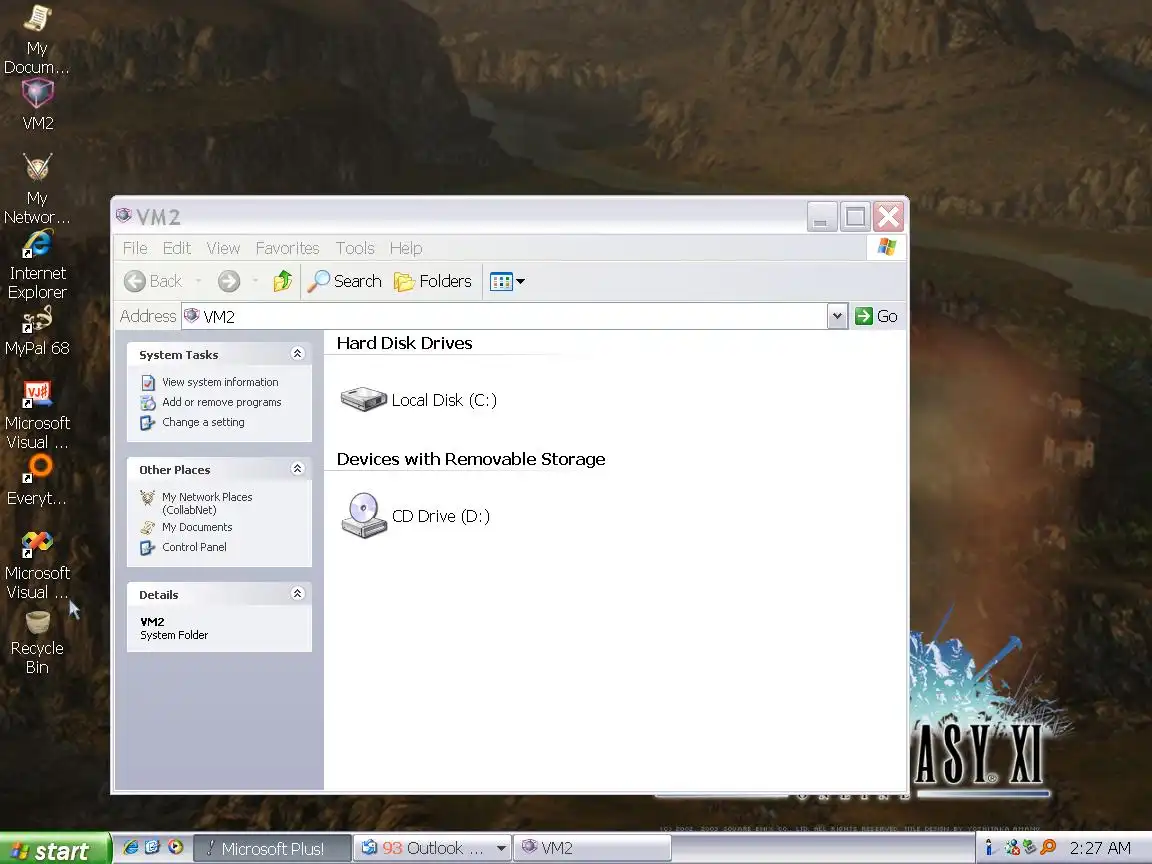Select Local Disk (C:) drive
1152x864 pixels.
pos(419,400)
